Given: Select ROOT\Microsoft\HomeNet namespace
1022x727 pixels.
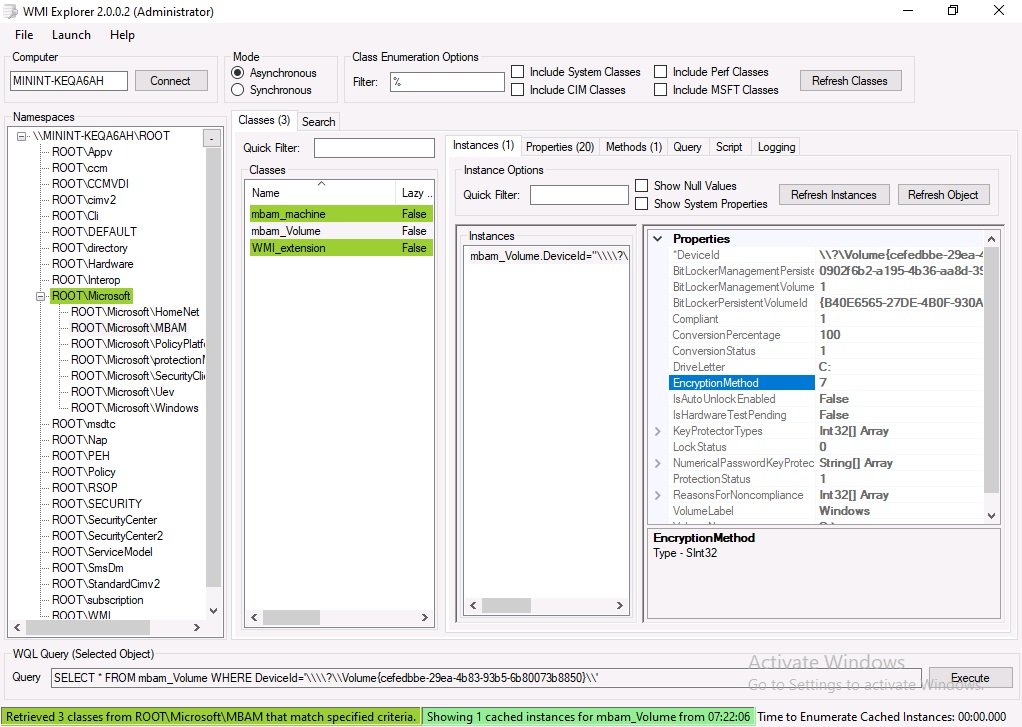Looking at the screenshot, I should (135, 312).
